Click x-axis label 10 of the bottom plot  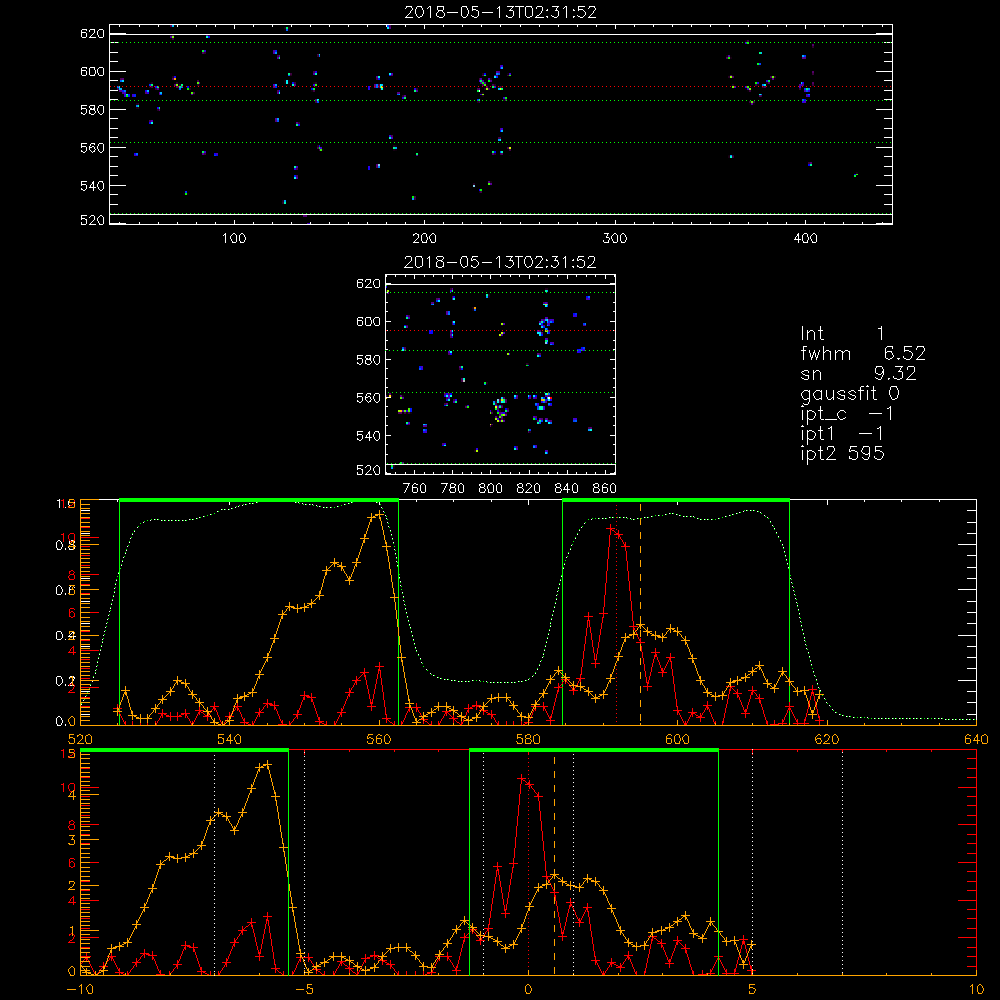point(976,990)
